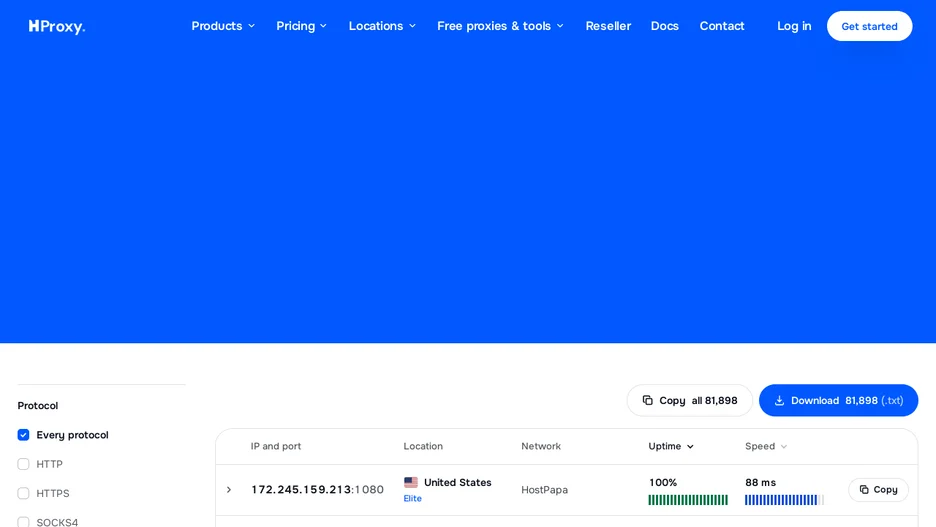This screenshot has height=527, width=936.
Task: Click the Locations chevron arrow
Action: coord(412,26)
